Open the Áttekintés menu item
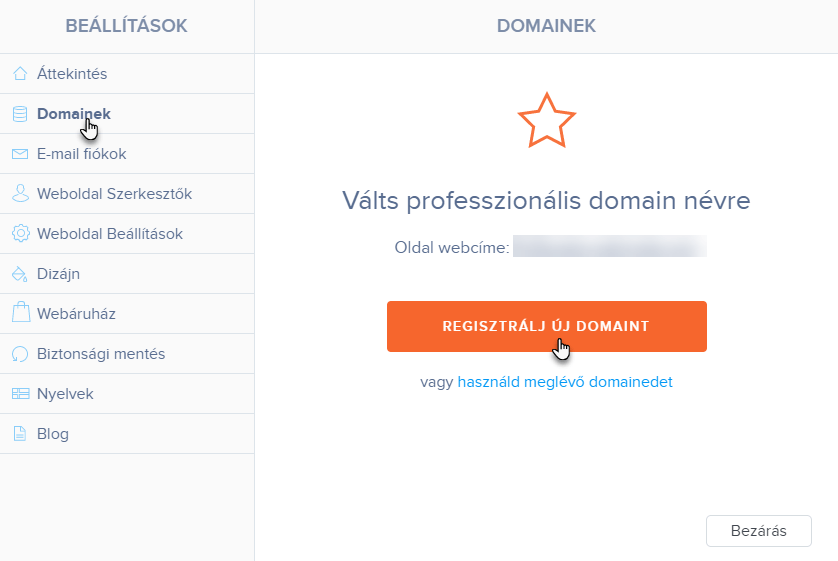The image size is (838, 561). click(127, 74)
